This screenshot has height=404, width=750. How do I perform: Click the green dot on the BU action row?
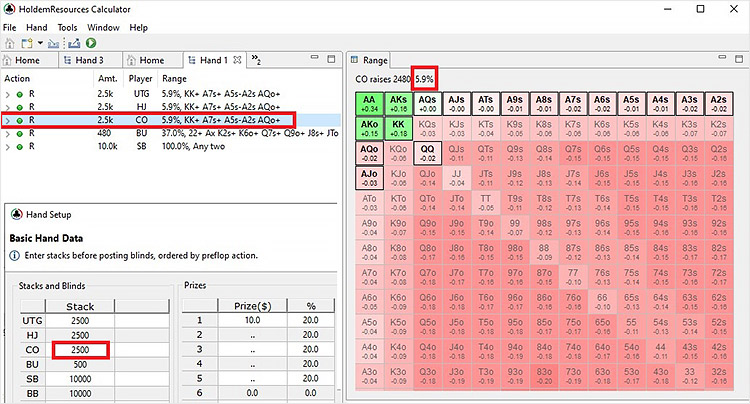19,132
